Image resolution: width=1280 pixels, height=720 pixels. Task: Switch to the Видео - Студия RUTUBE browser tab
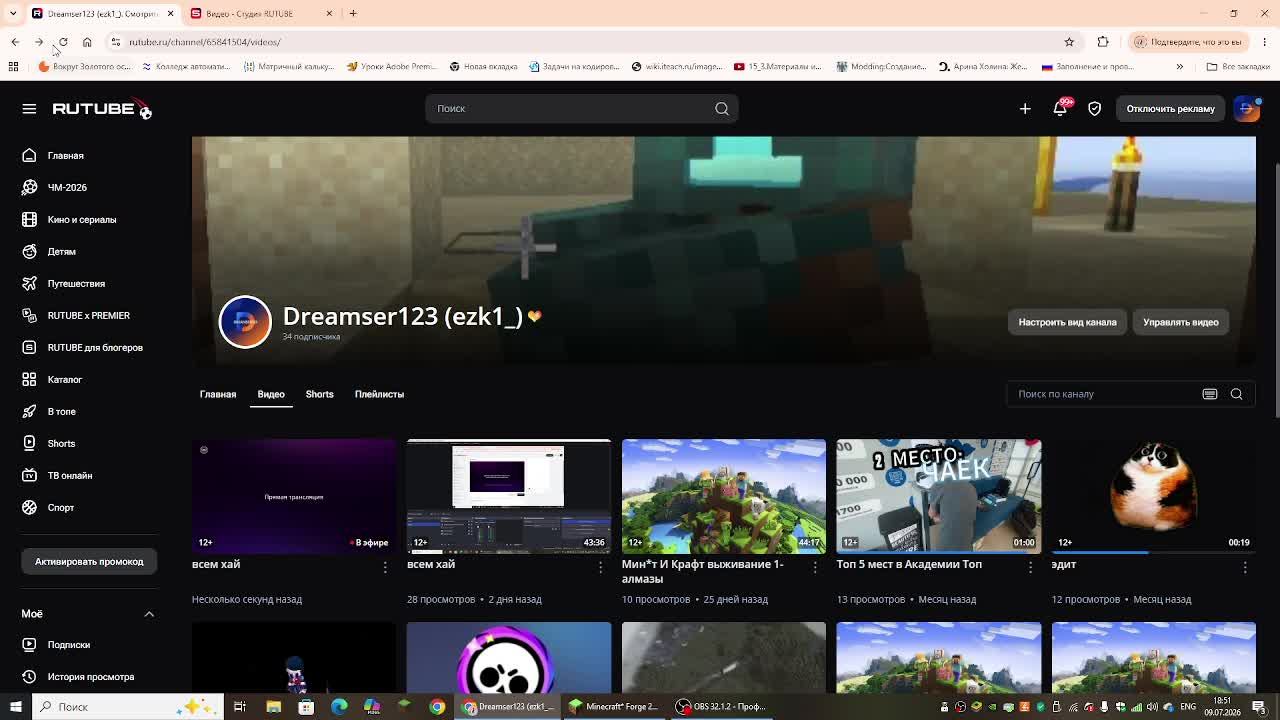click(x=260, y=13)
